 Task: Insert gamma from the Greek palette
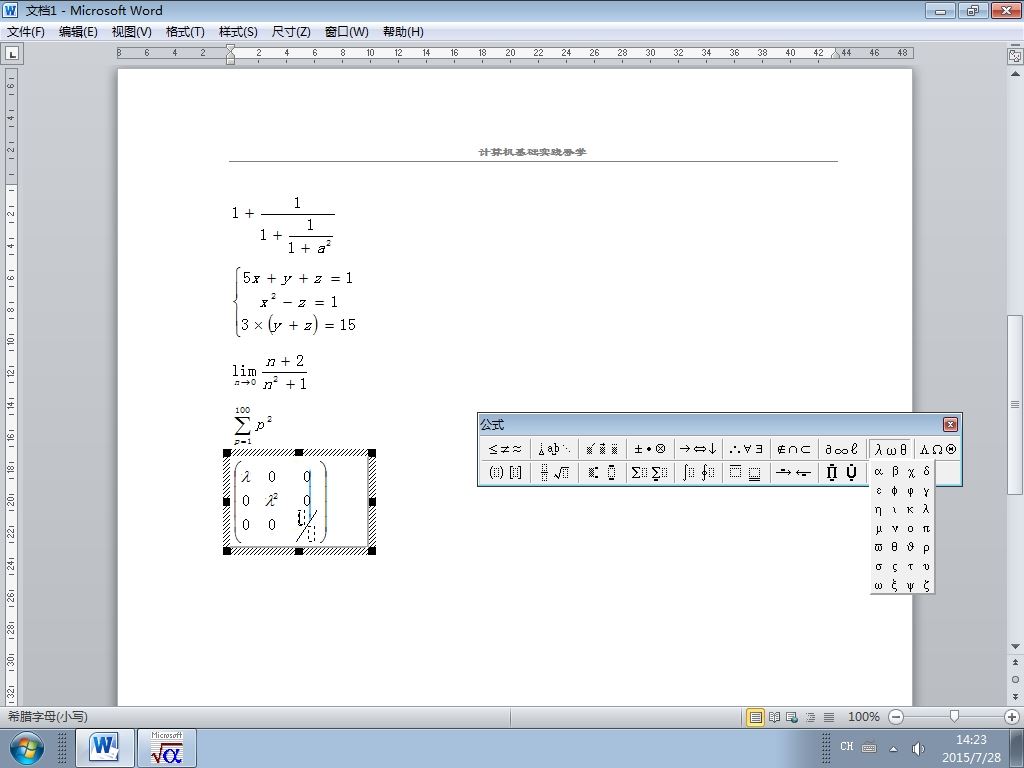coord(926,490)
